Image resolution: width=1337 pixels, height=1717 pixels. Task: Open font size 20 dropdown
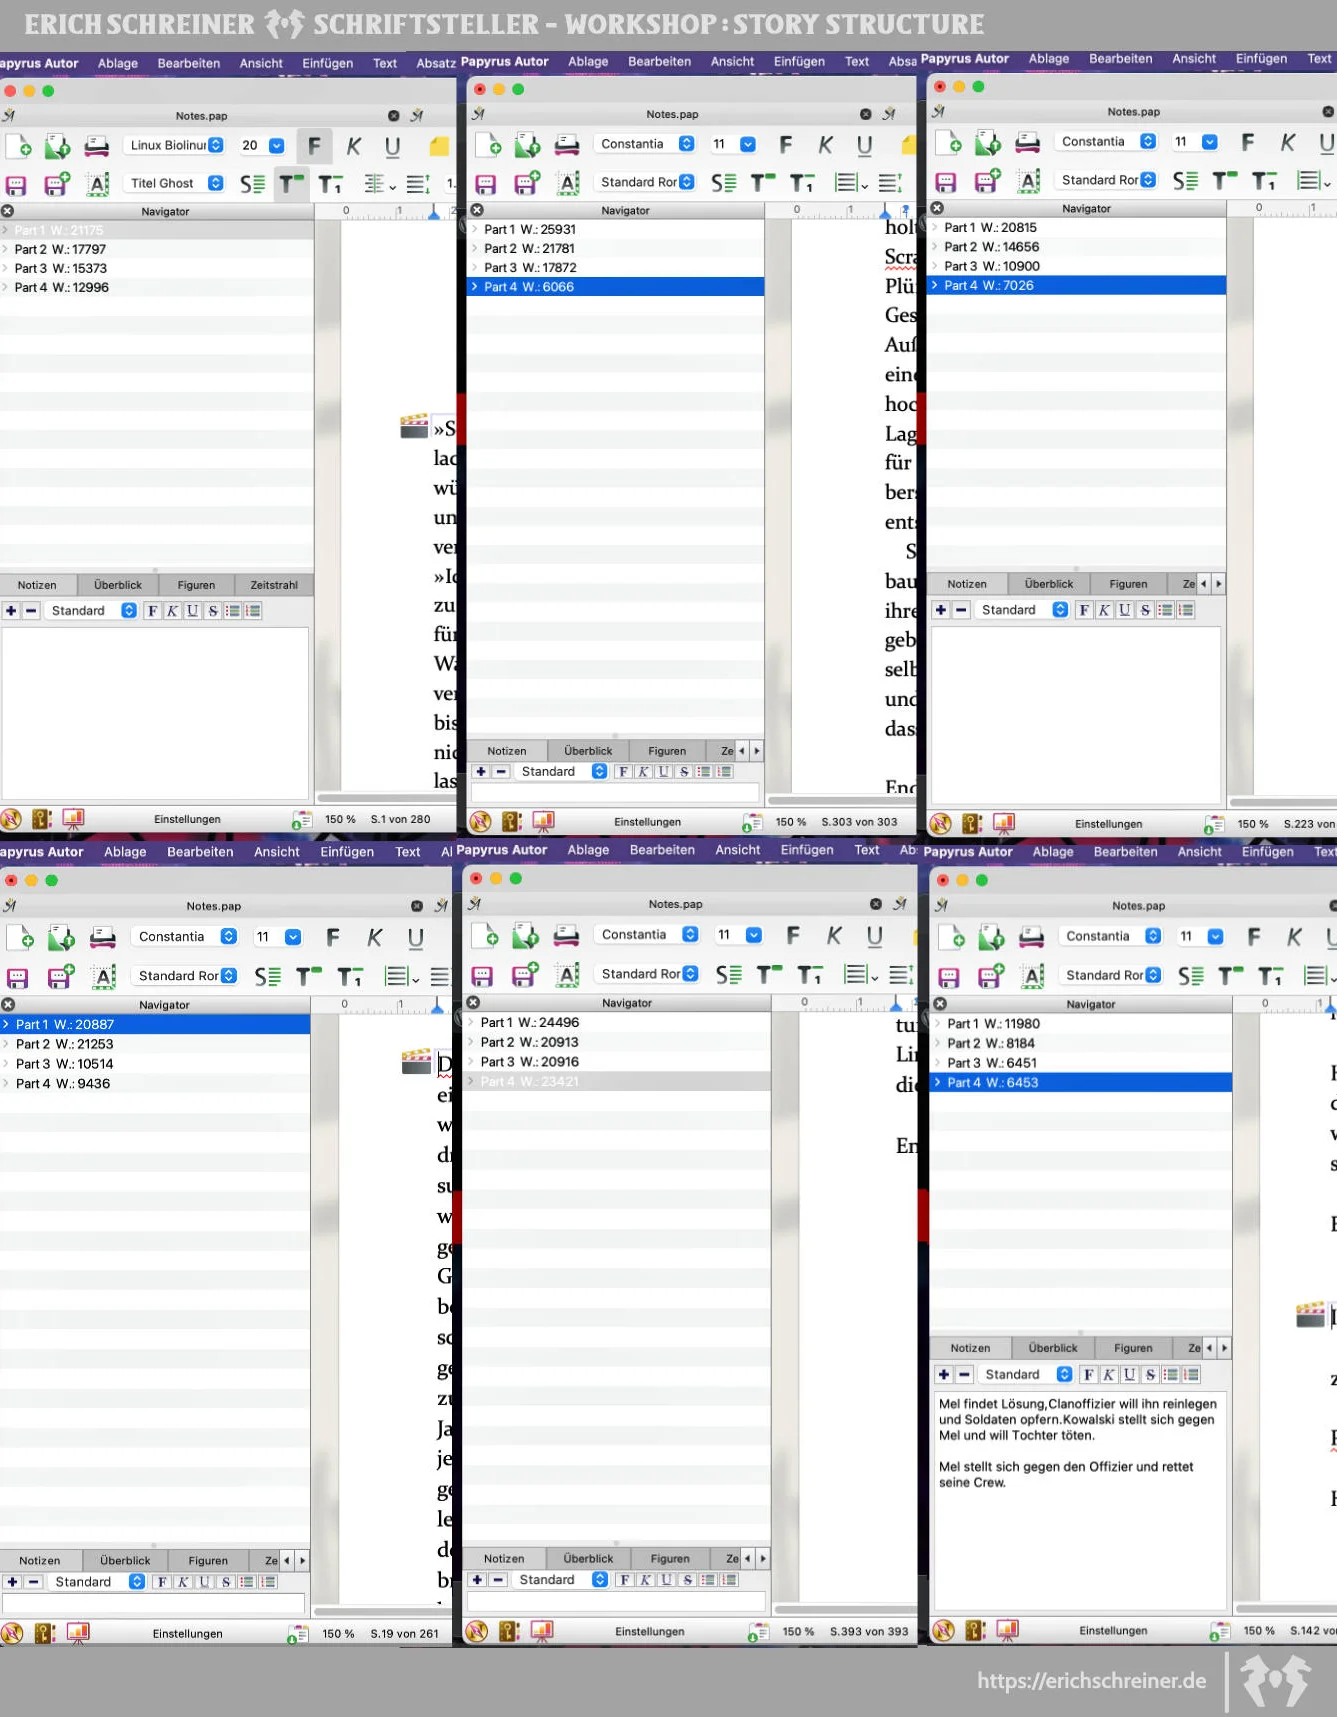coord(262,145)
